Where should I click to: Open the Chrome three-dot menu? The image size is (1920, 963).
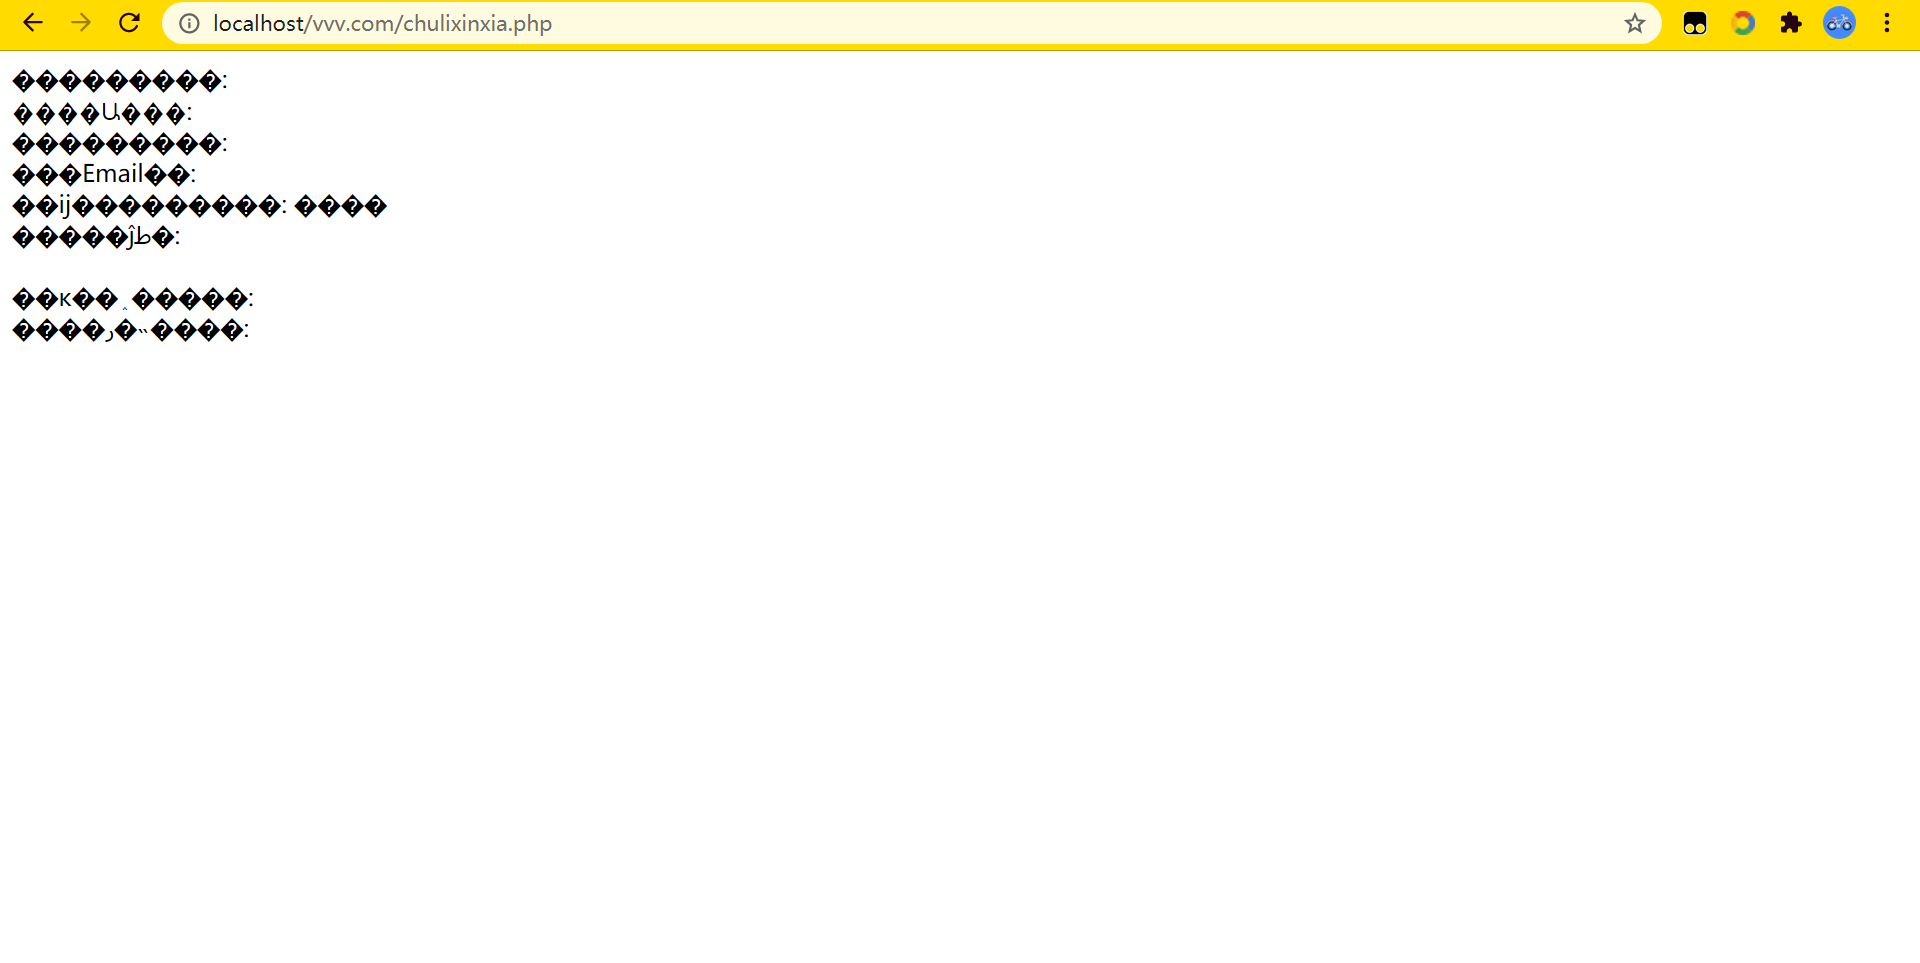click(1887, 23)
